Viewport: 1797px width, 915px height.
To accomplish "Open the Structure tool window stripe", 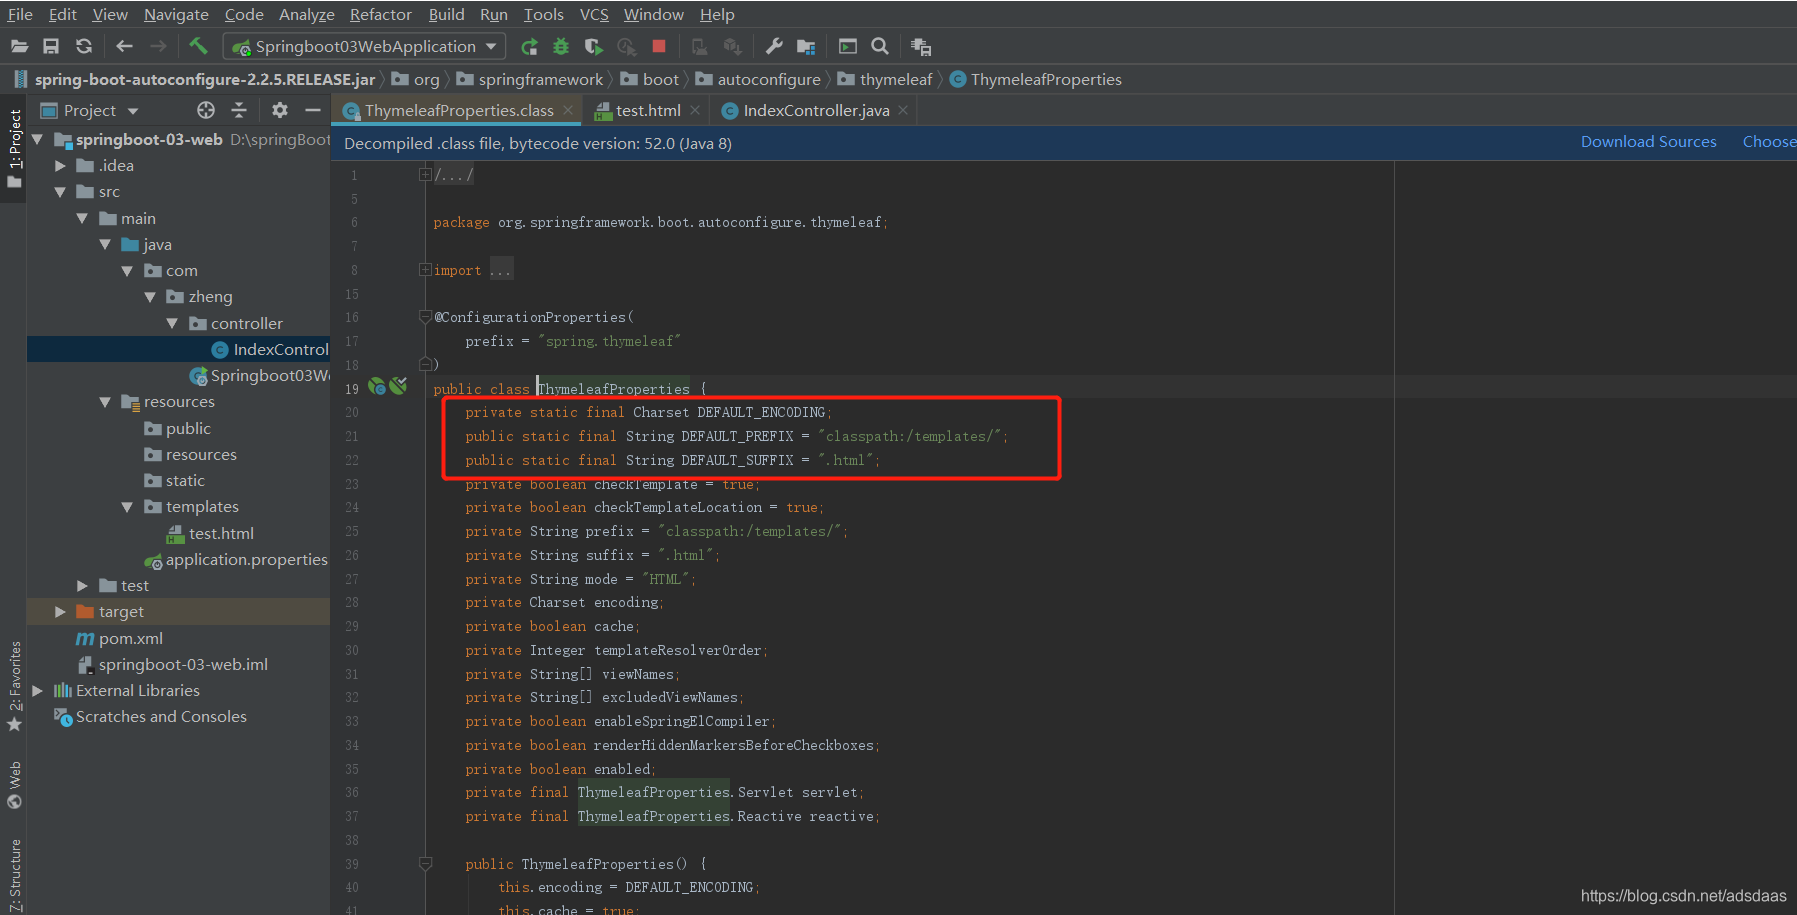I will [14, 876].
